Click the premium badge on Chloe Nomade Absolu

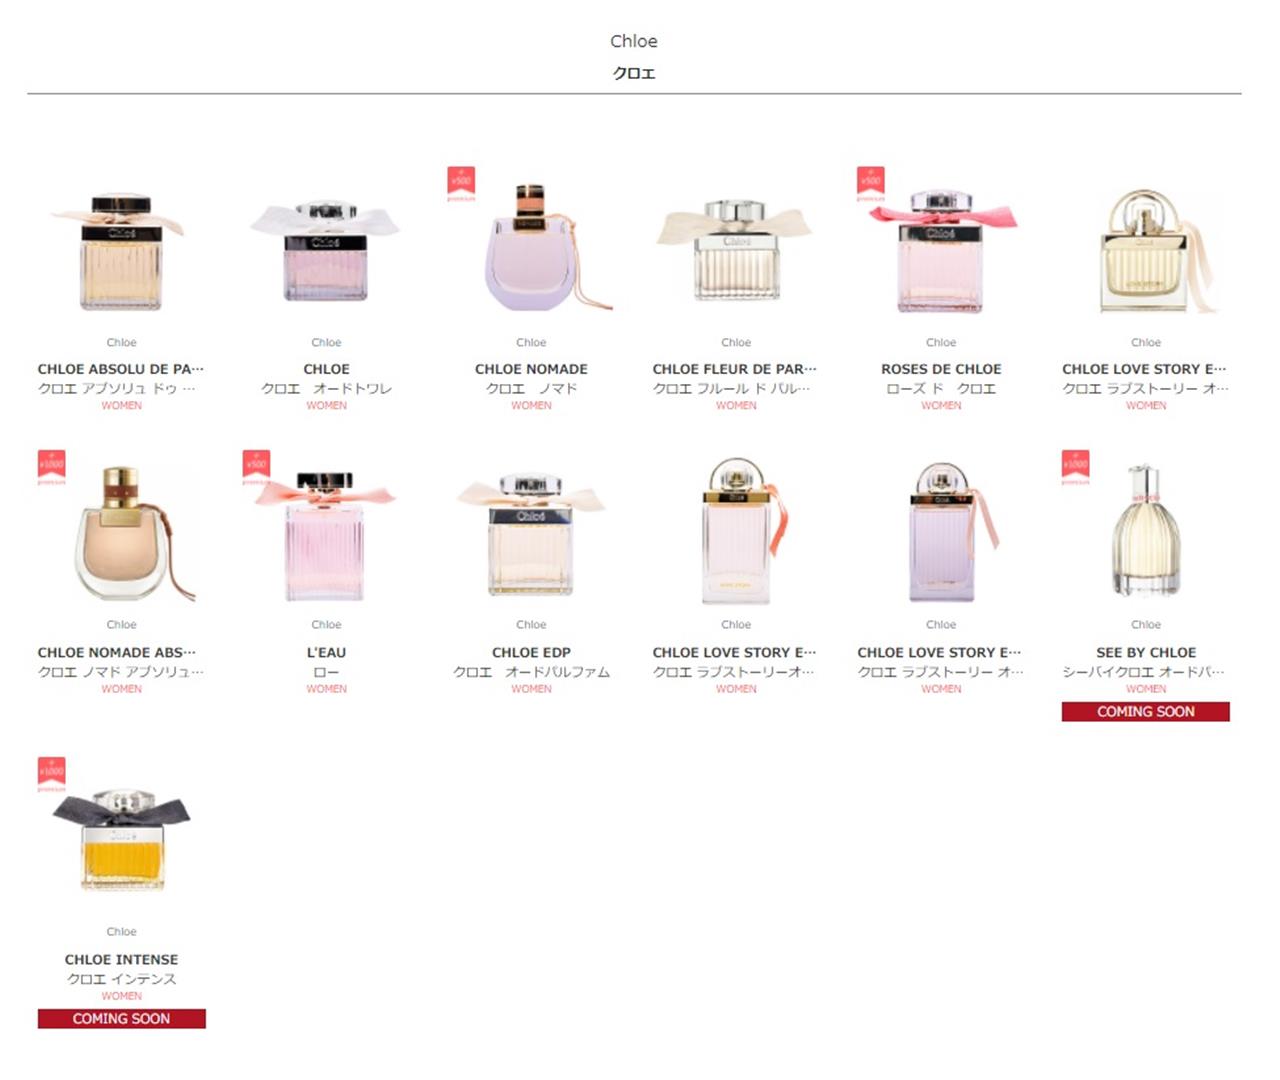(x=52, y=467)
